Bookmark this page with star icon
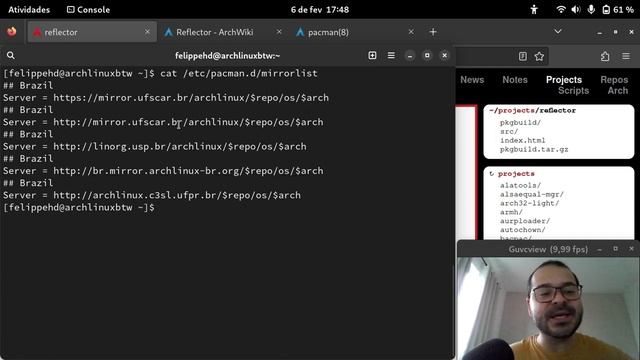The height and width of the screenshot is (360, 640). 539,56
